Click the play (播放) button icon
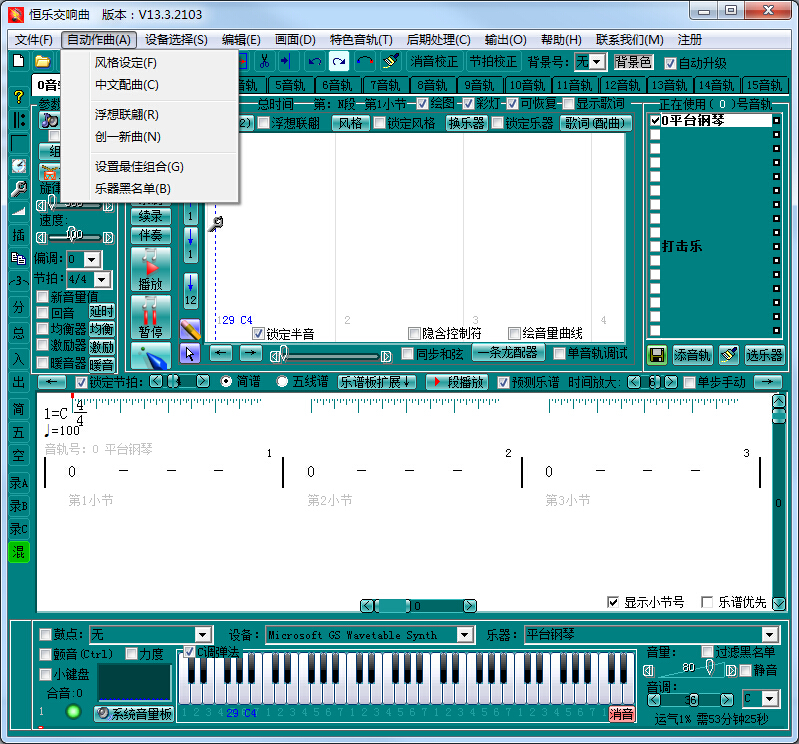 (151, 270)
